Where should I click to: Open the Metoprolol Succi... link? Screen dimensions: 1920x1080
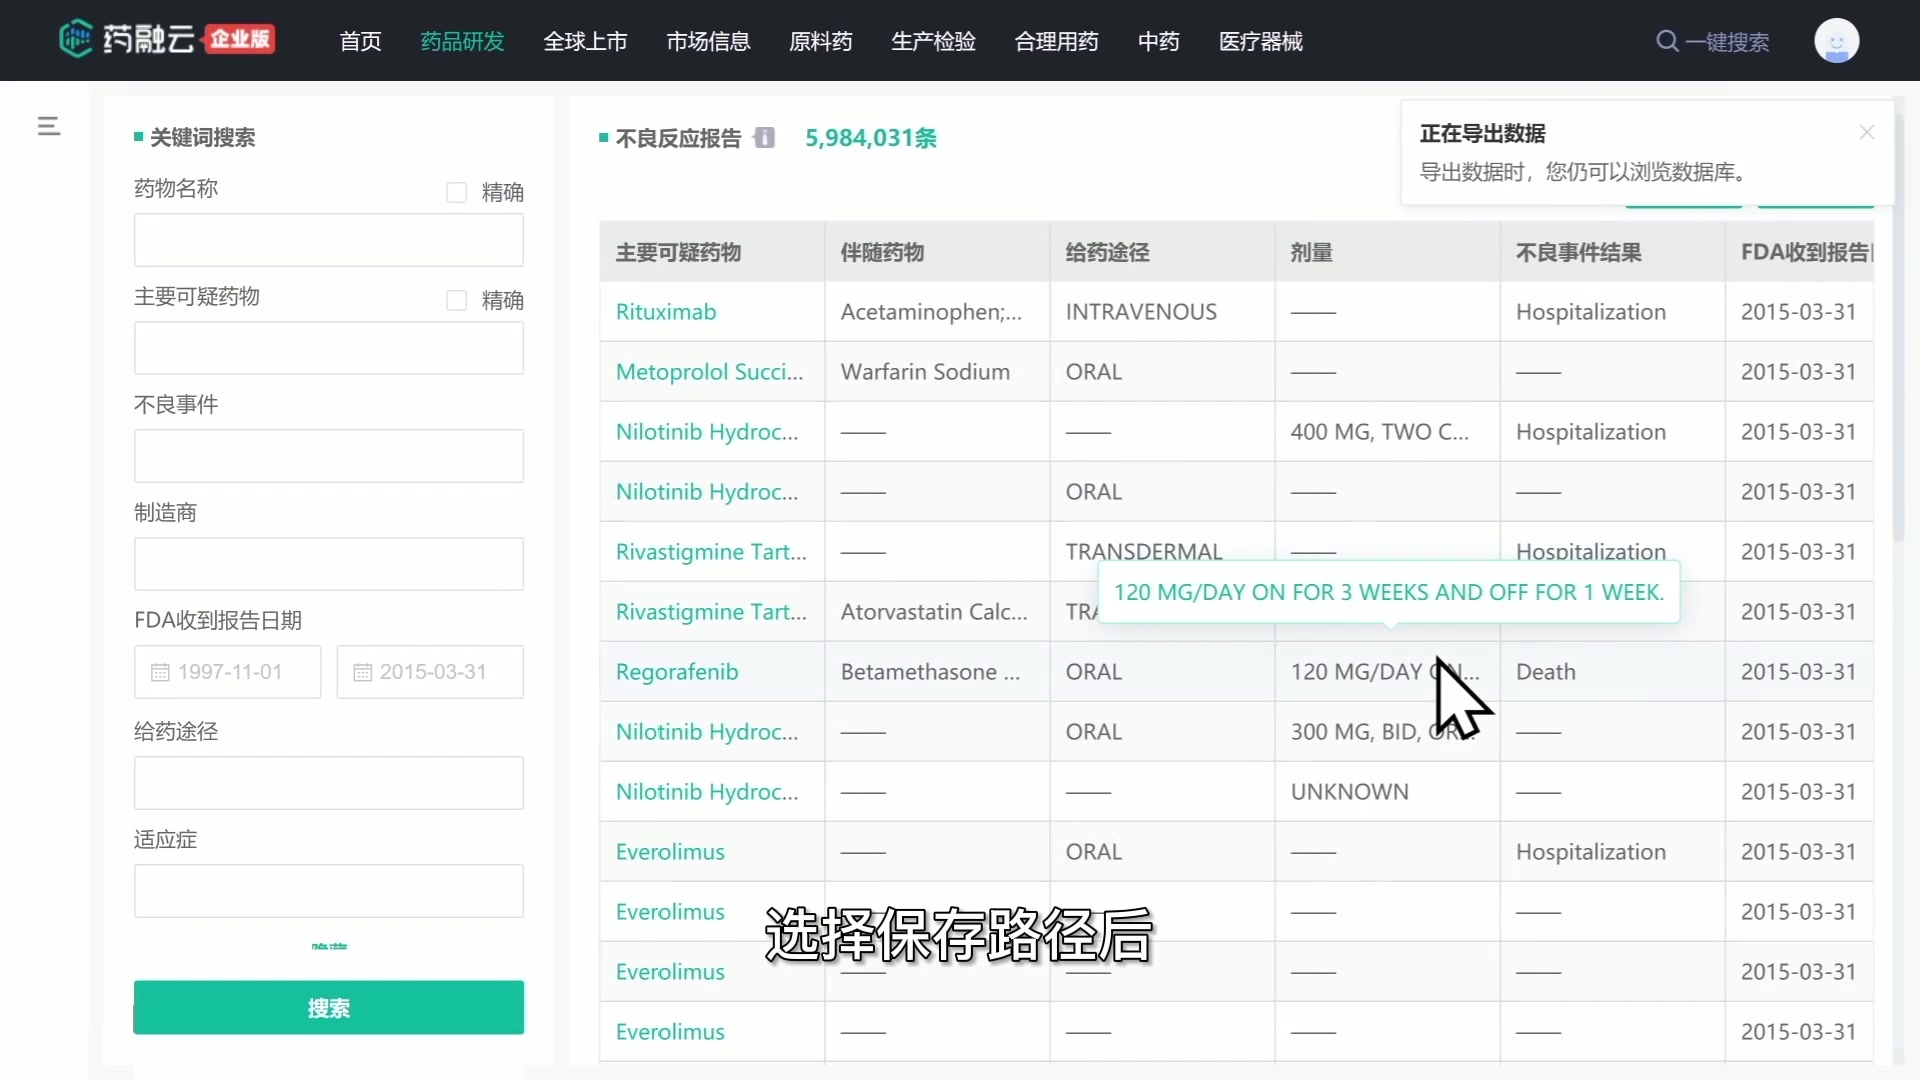coord(709,372)
